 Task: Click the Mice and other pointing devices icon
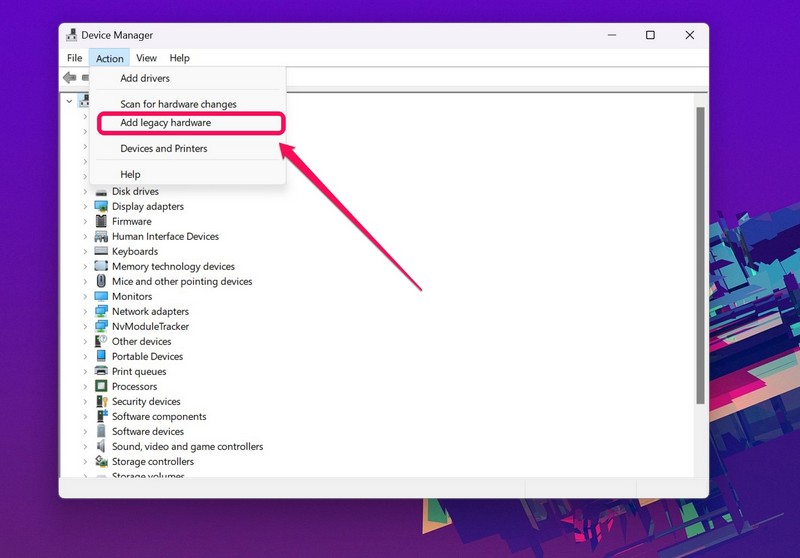pyautogui.click(x=101, y=282)
